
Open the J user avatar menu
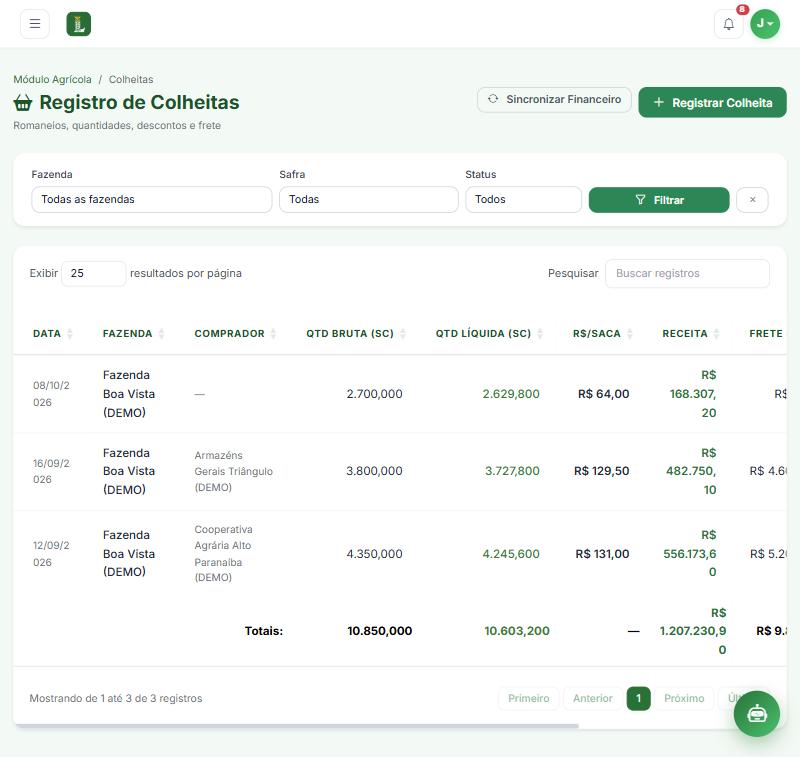765,23
